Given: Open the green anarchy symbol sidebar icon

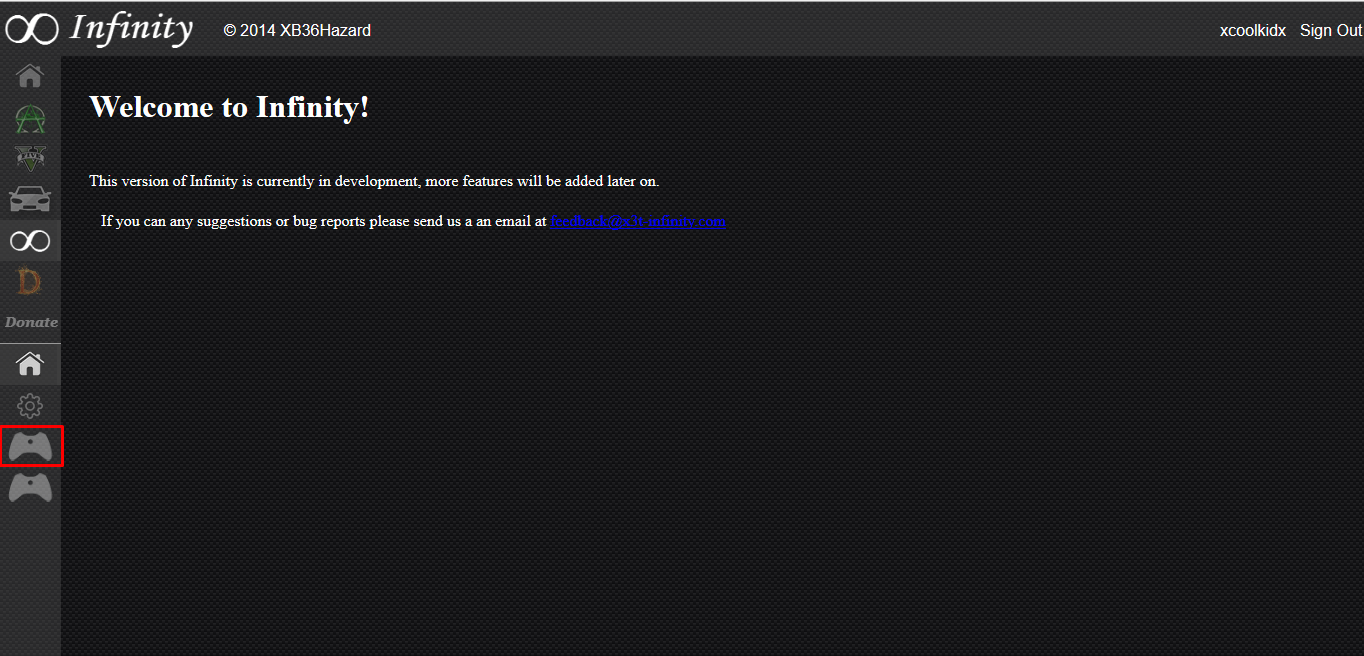Looking at the screenshot, I should point(30,119).
